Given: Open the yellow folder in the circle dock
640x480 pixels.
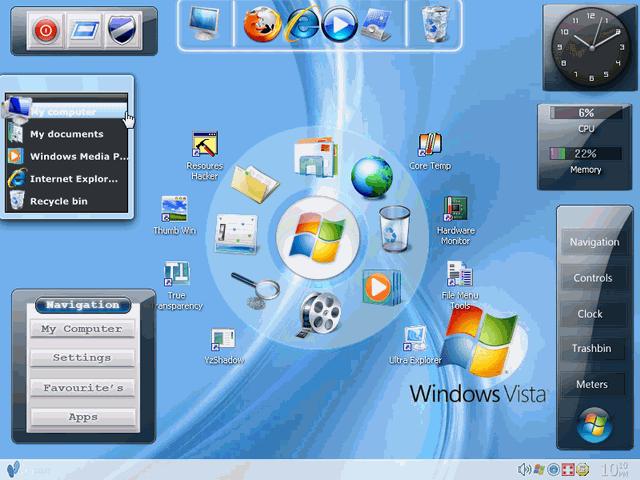Looking at the screenshot, I should point(254,184).
